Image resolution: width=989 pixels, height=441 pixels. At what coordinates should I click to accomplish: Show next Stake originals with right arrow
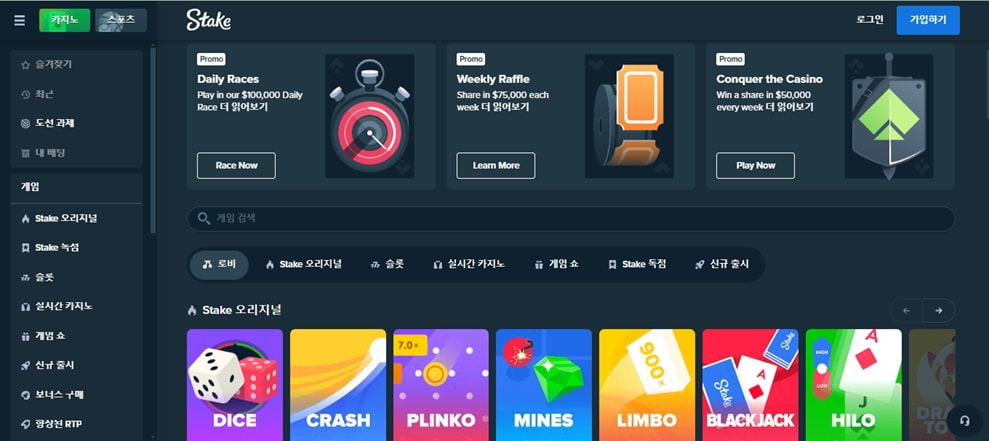(x=939, y=310)
